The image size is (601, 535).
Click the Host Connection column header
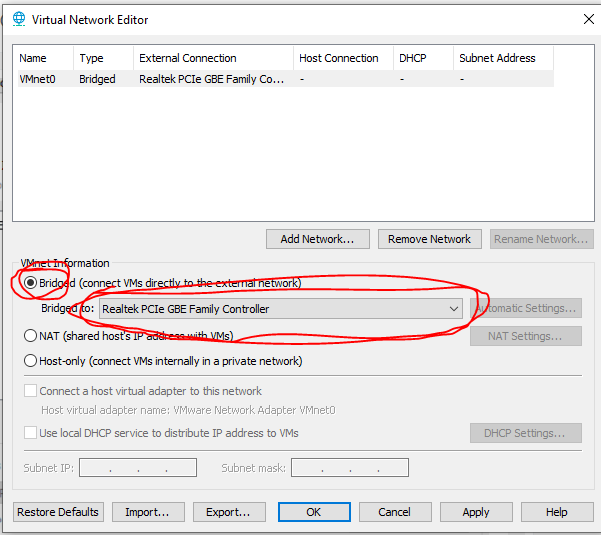pyautogui.click(x=343, y=58)
